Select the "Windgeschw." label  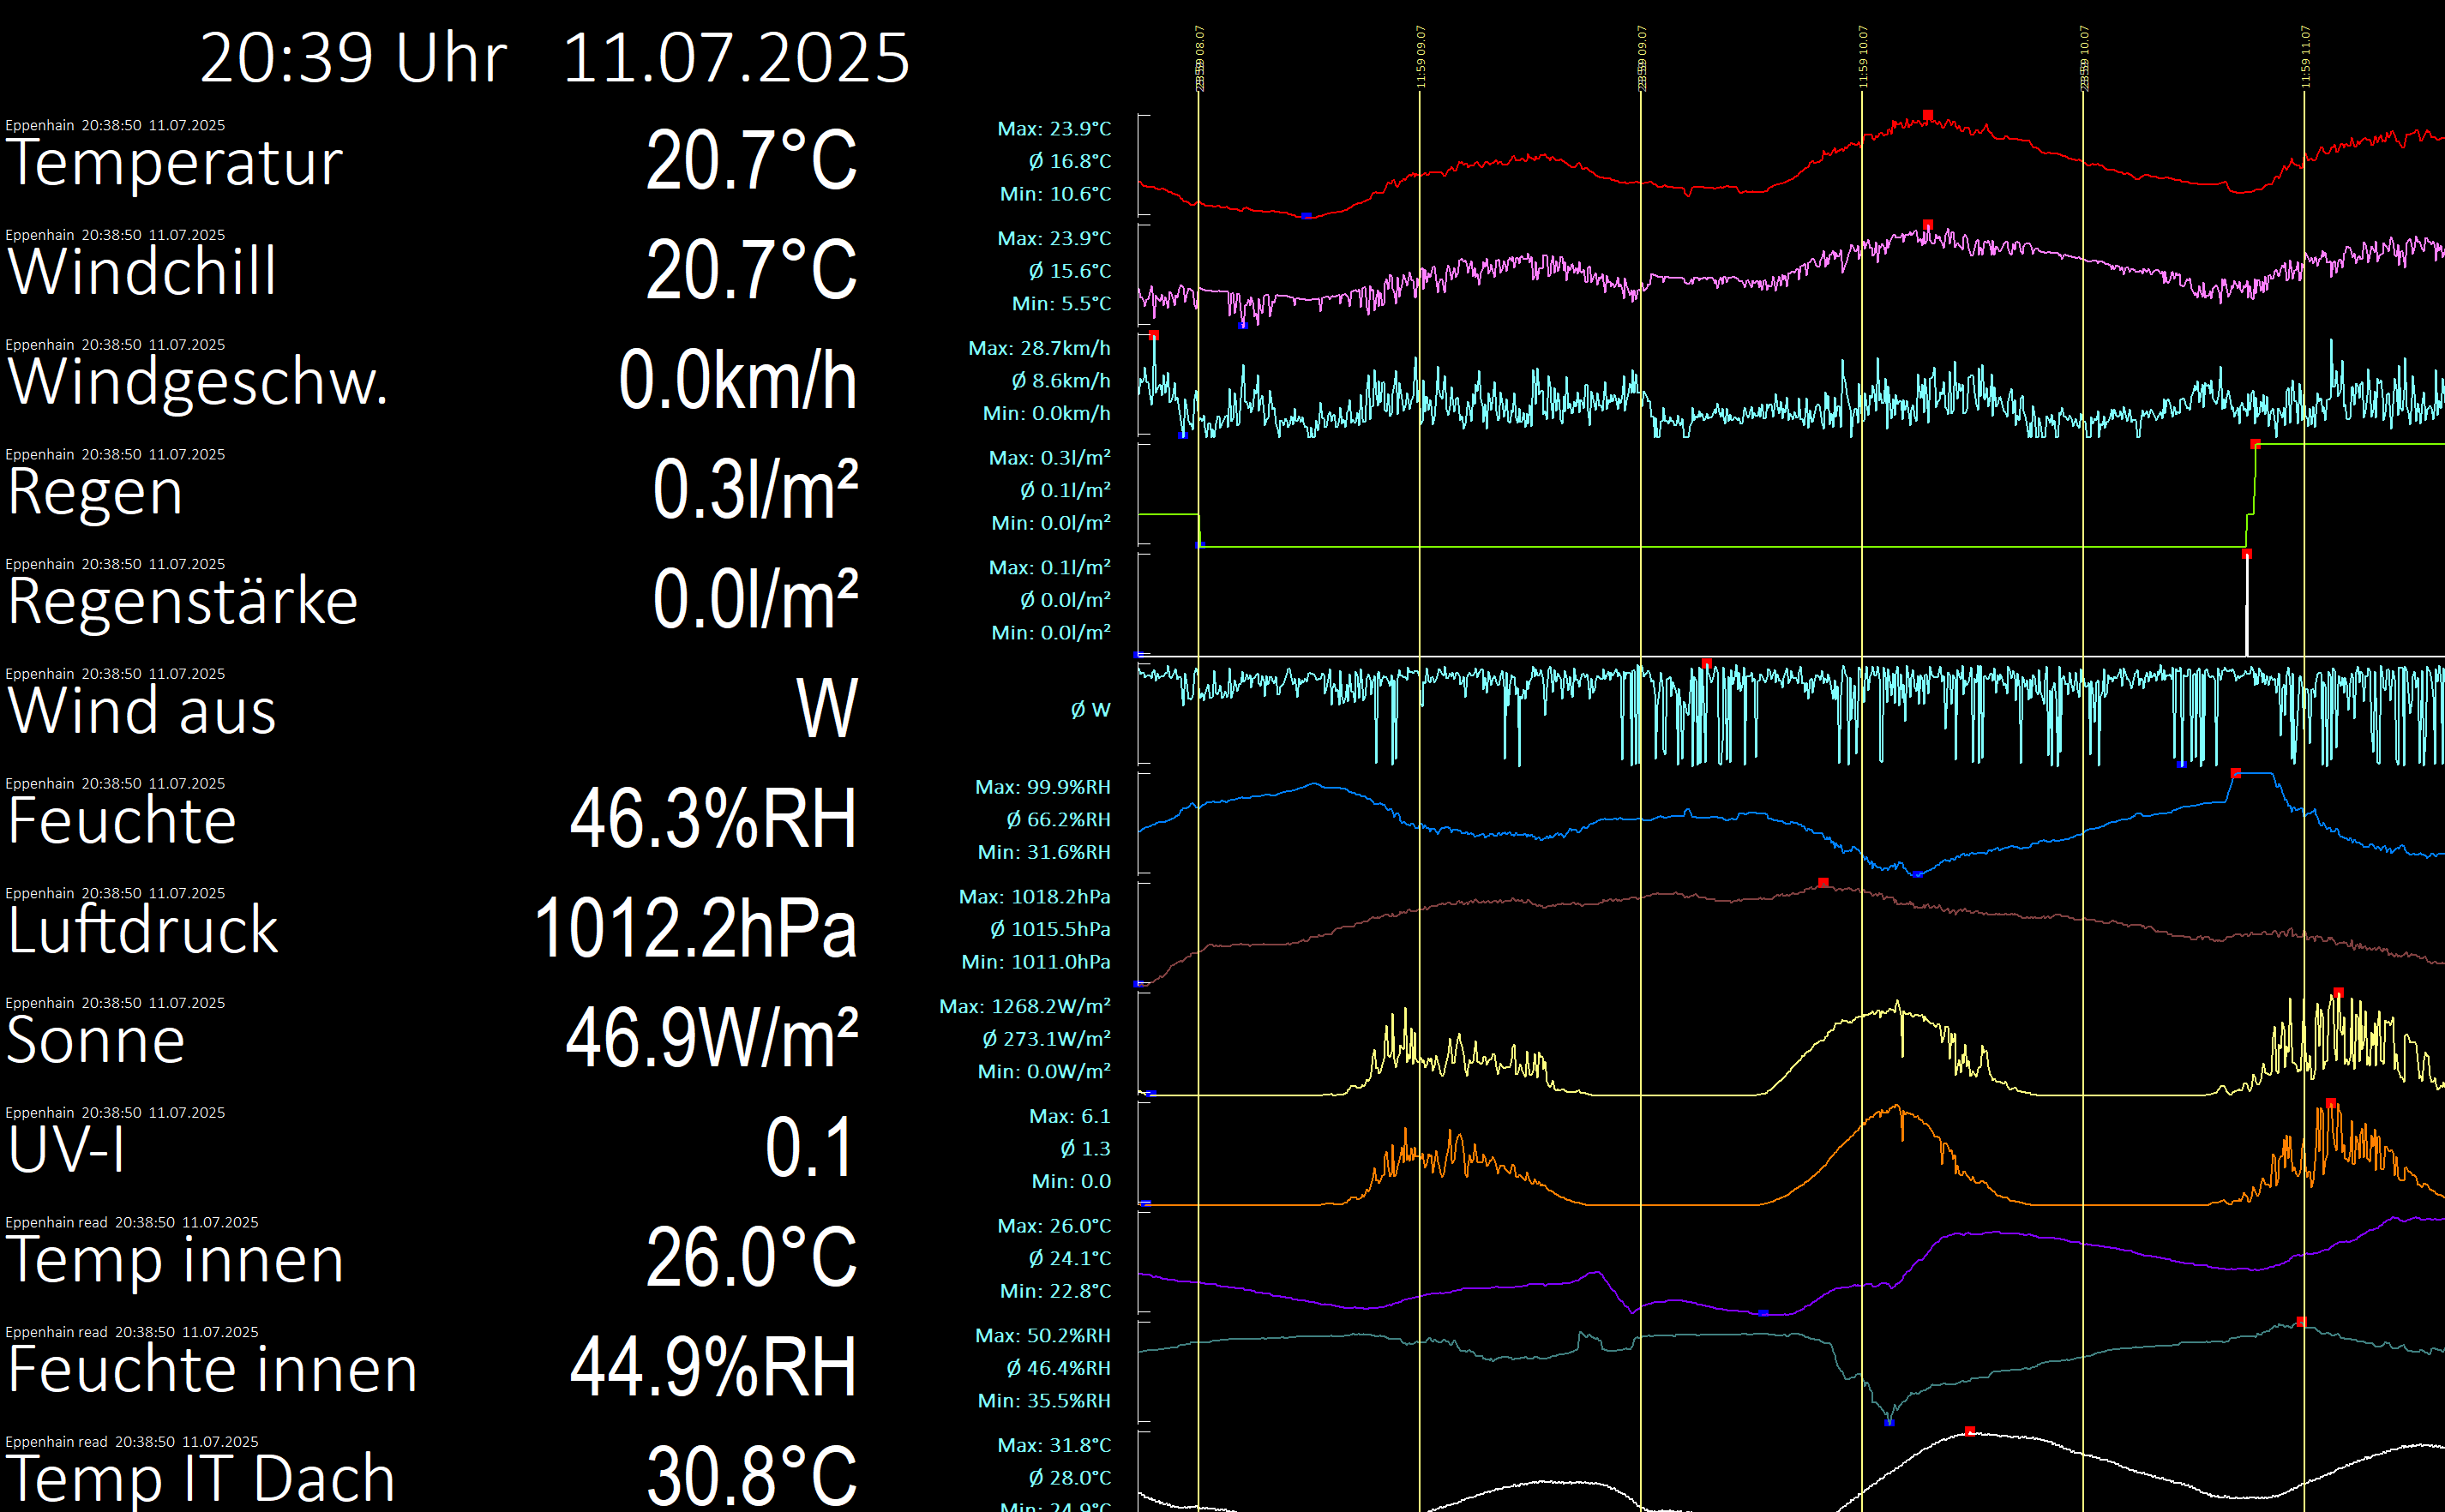197,382
